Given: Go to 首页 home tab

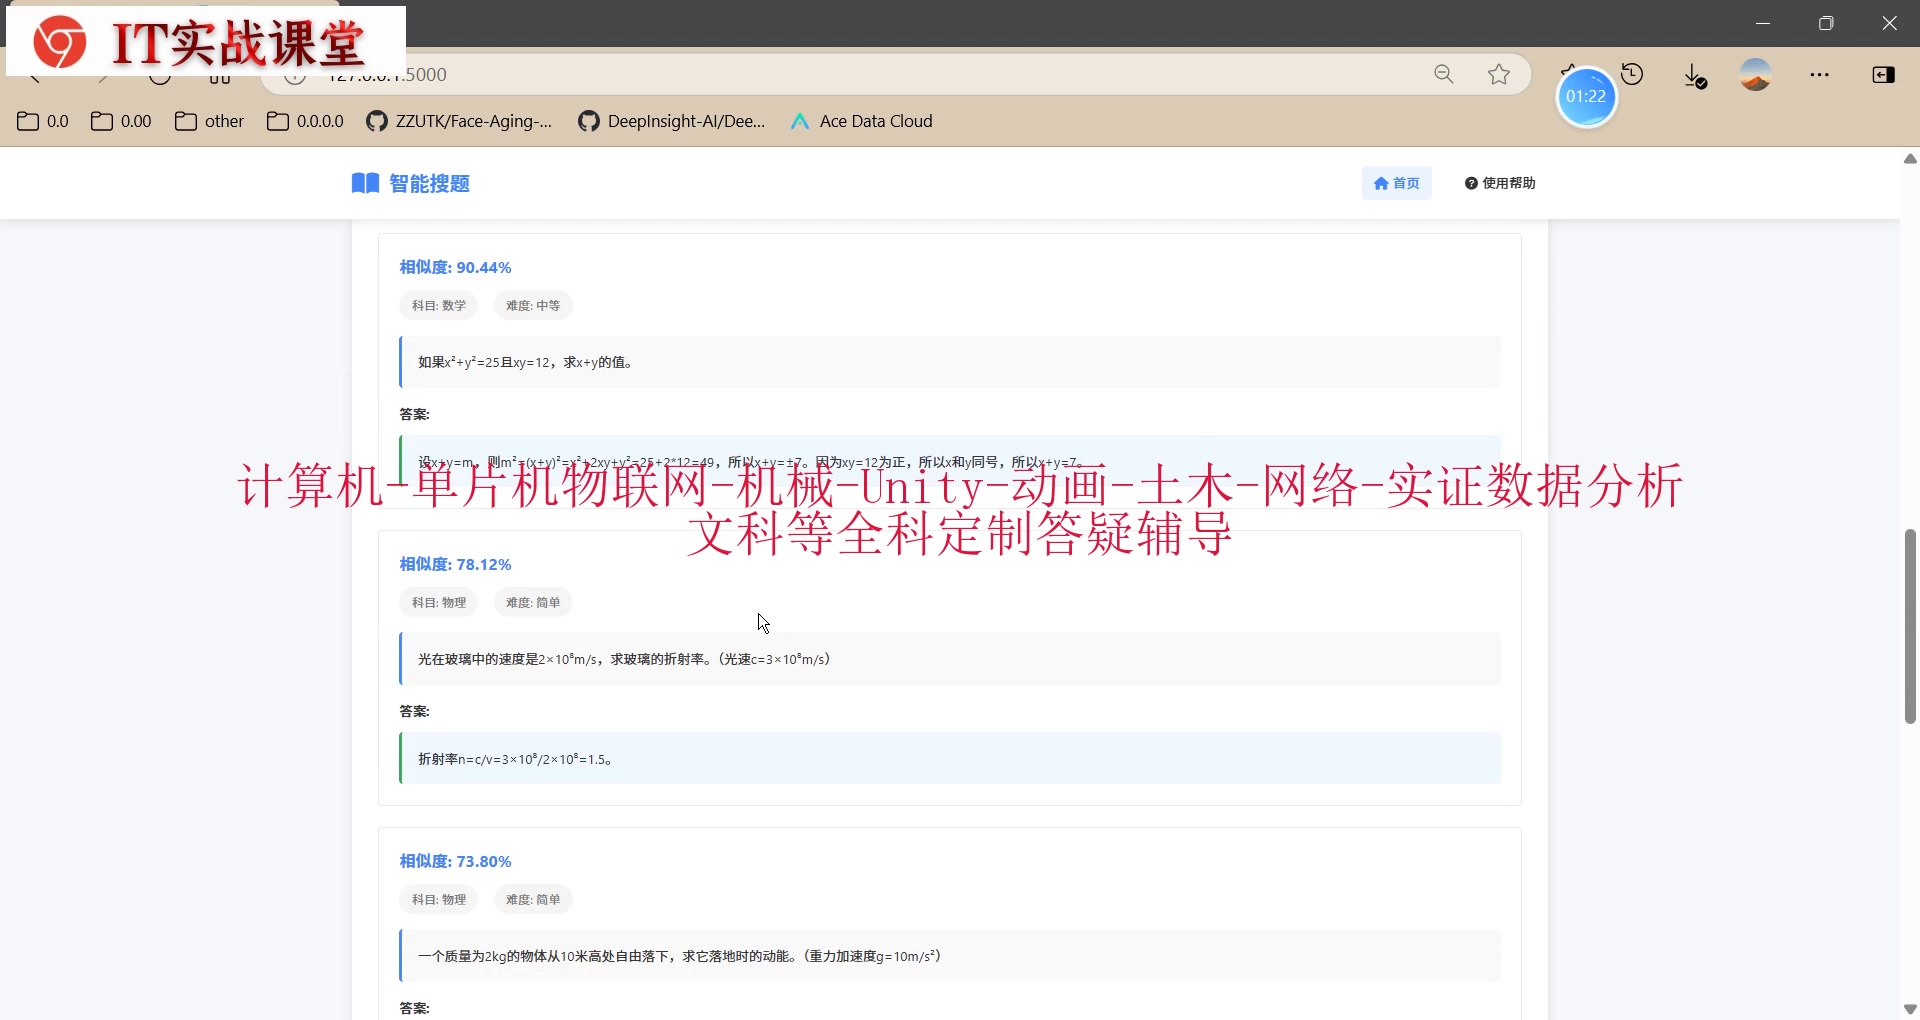Looking at the screenshot, I should pyautogui.click(x=1396, y=183).
